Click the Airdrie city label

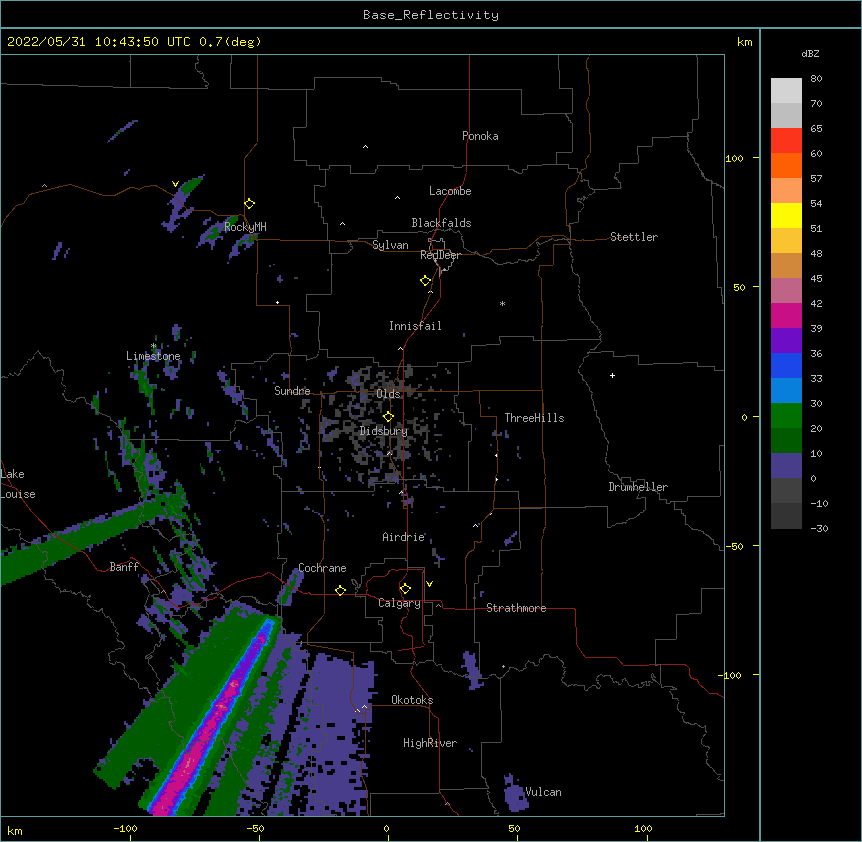tap(404, 537)
